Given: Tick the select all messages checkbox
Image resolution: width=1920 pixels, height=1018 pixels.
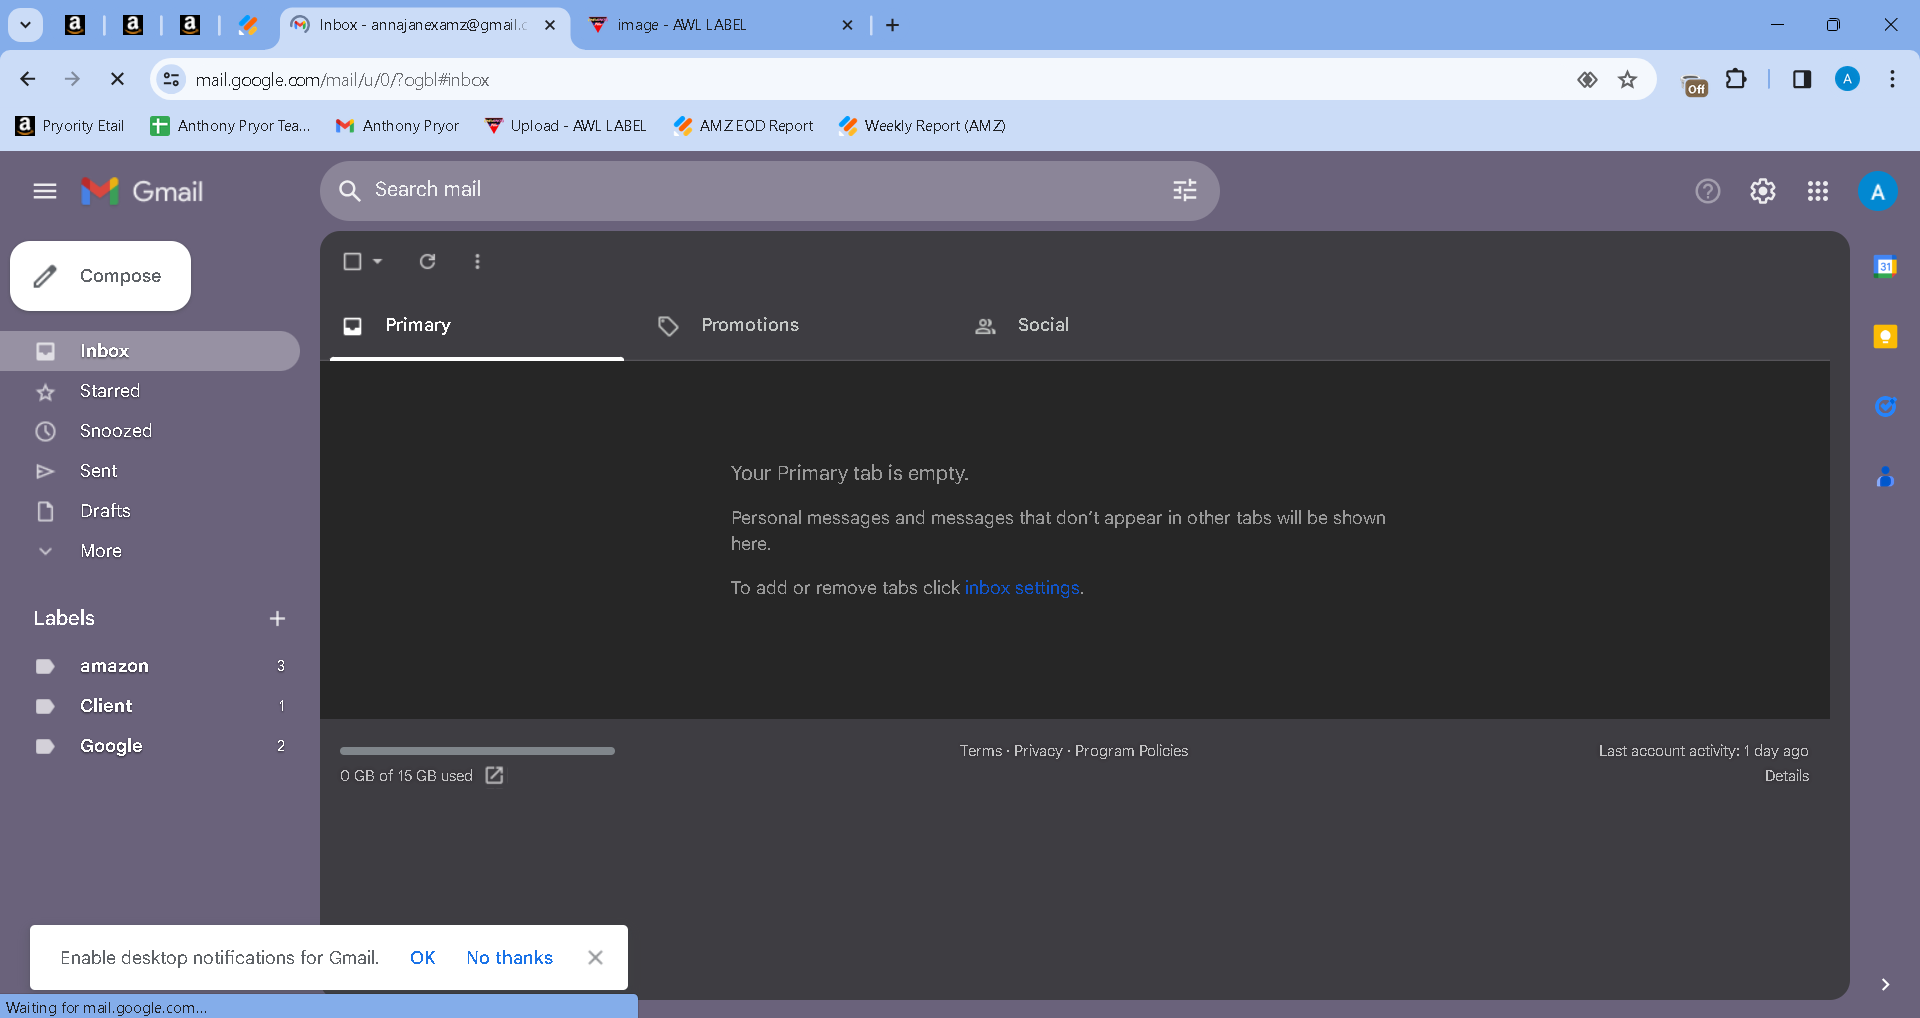Looking at the screenshot, I should pyautogui.click(x=352, y=261).
